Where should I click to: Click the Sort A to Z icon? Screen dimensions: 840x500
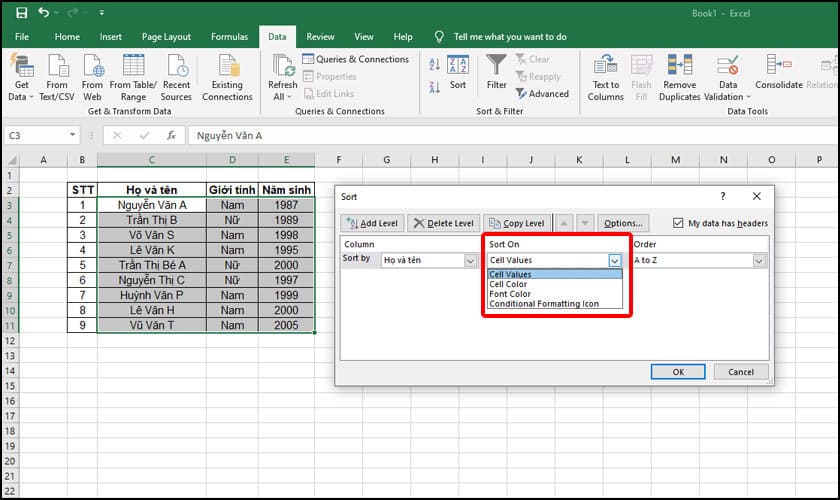click(x=434, y=64)
